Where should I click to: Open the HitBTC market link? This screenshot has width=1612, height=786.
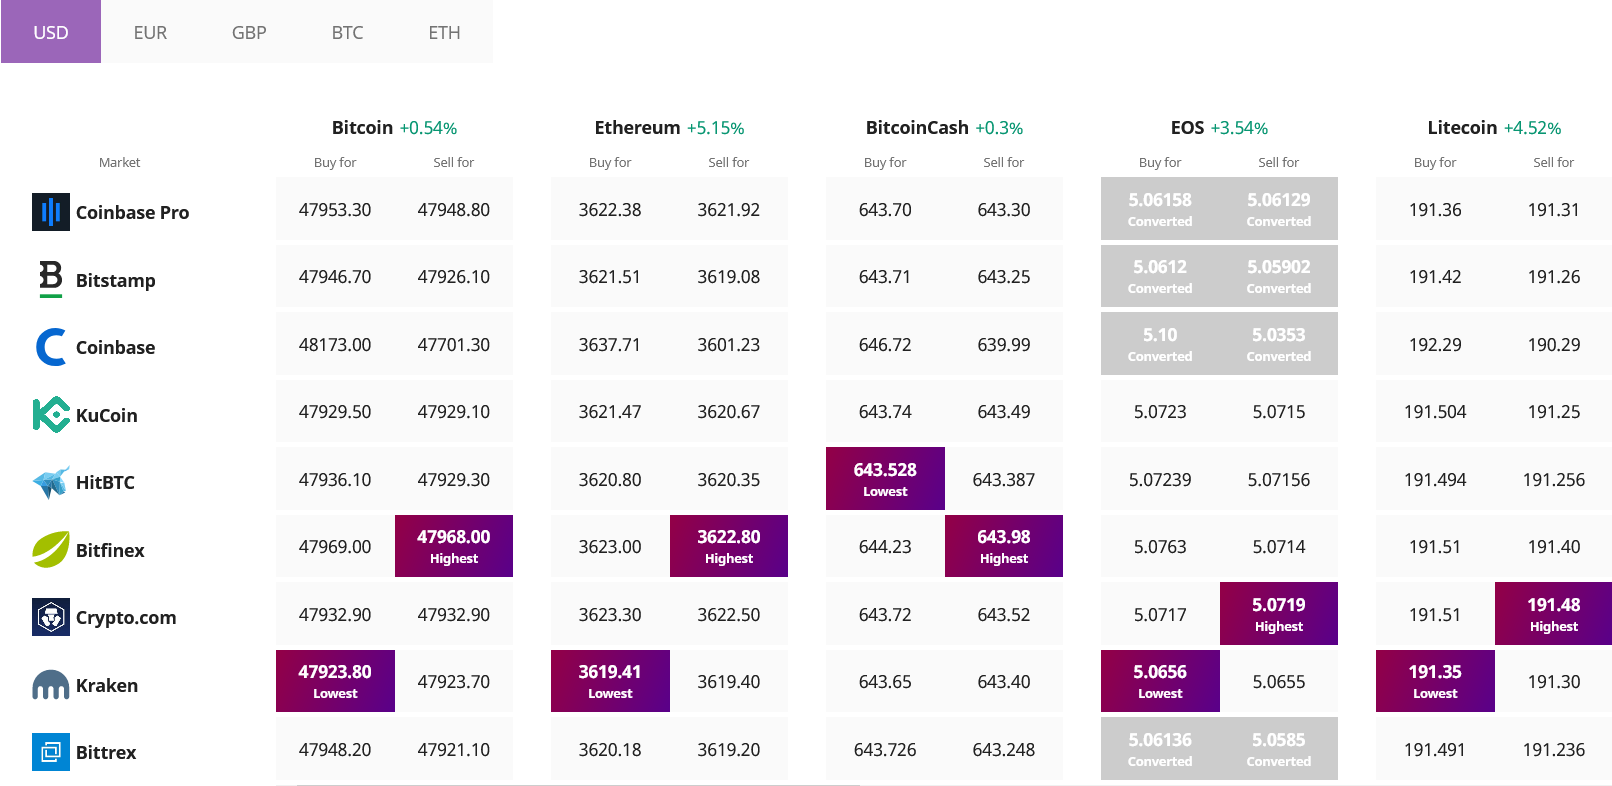coord(105,482)
